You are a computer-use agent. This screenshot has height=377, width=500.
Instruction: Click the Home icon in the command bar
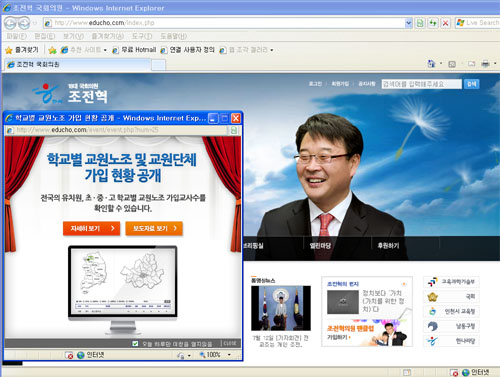[x=431, y=64]
